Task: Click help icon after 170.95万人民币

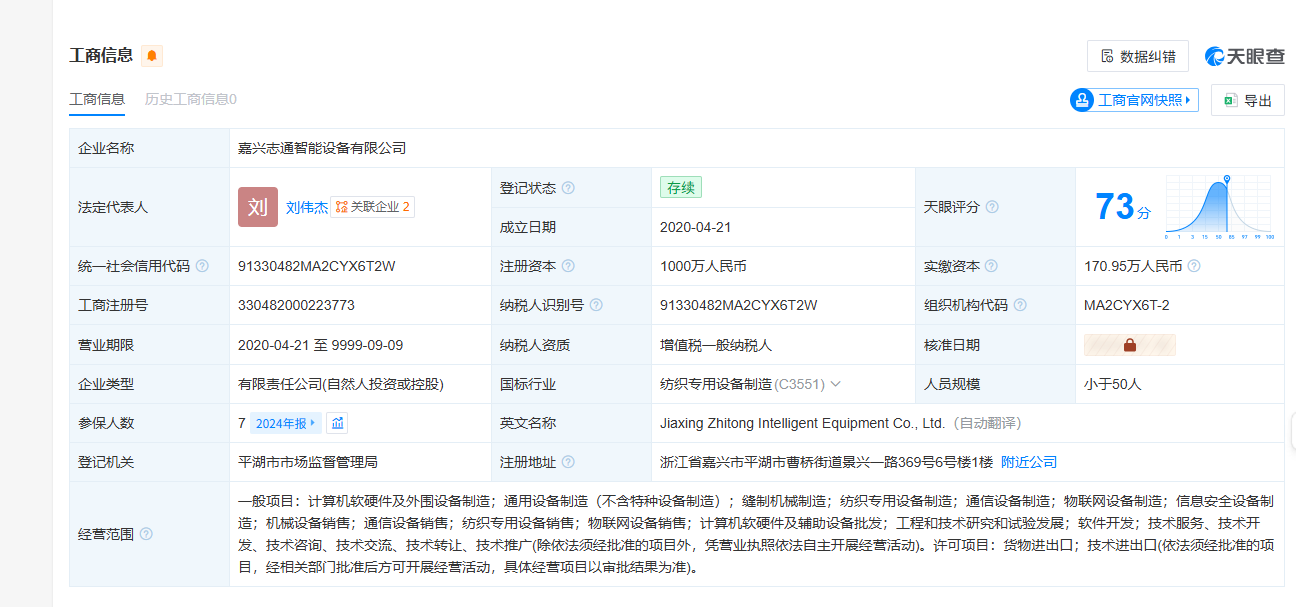Action: (x=1194, y=266)
